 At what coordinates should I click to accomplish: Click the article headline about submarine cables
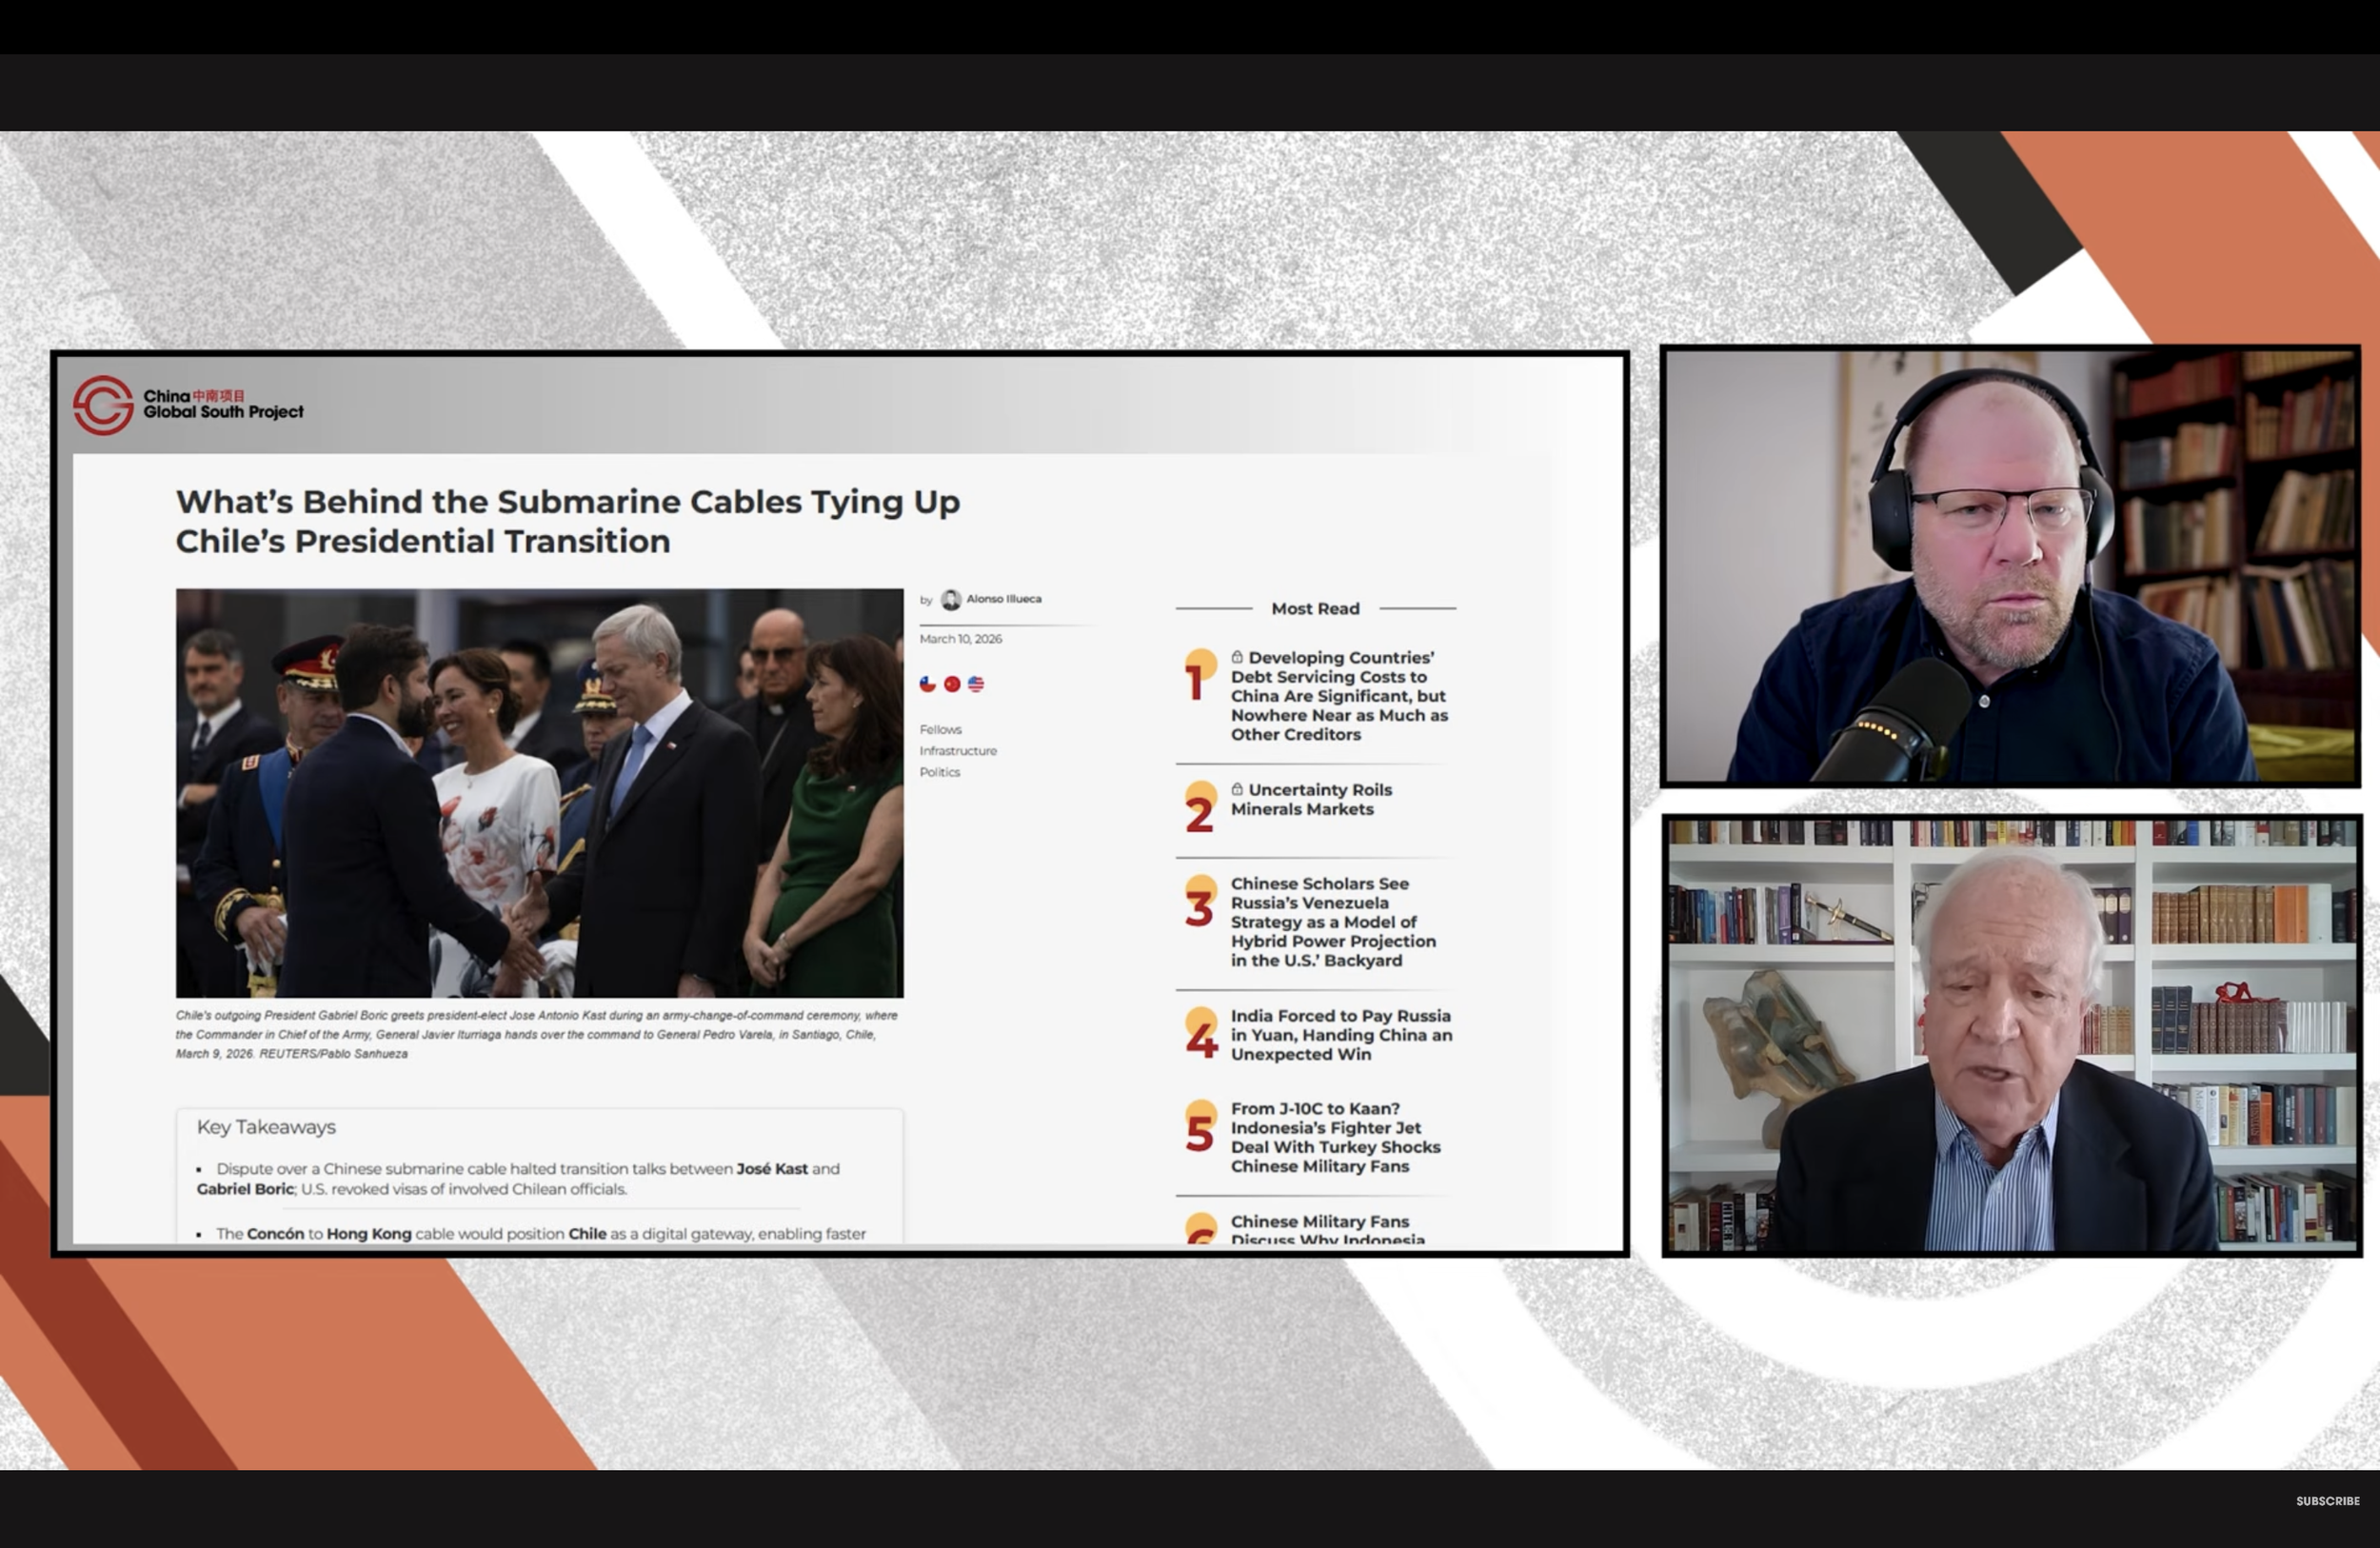click(567, 521)
